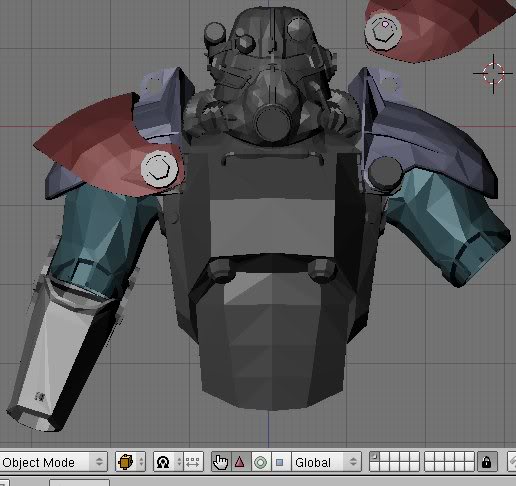Toggle layer 1 button containing the dot

click(375, 457)
